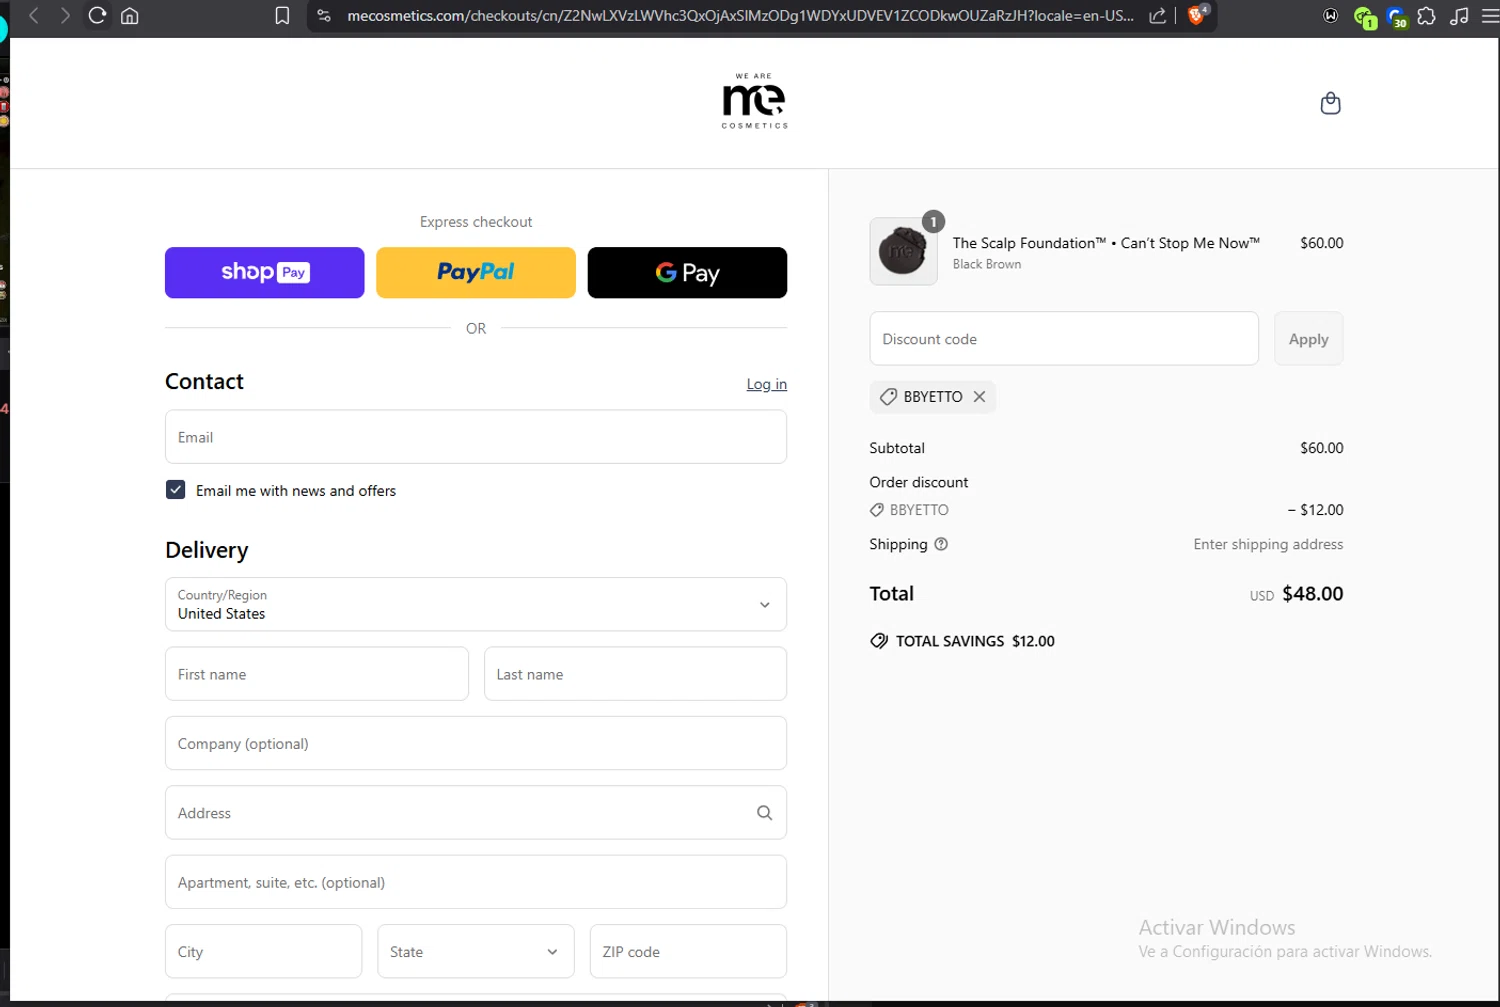The height and width of the screenshot is (1007, 1500).
Task: Click the shipping info question mark icon
Action: pos(941,544)
